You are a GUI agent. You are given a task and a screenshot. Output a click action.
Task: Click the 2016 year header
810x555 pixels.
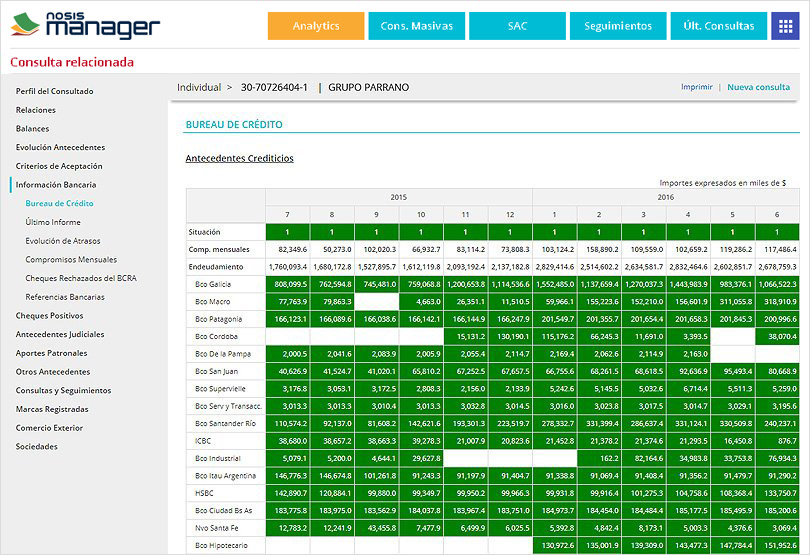pos(665,197)
